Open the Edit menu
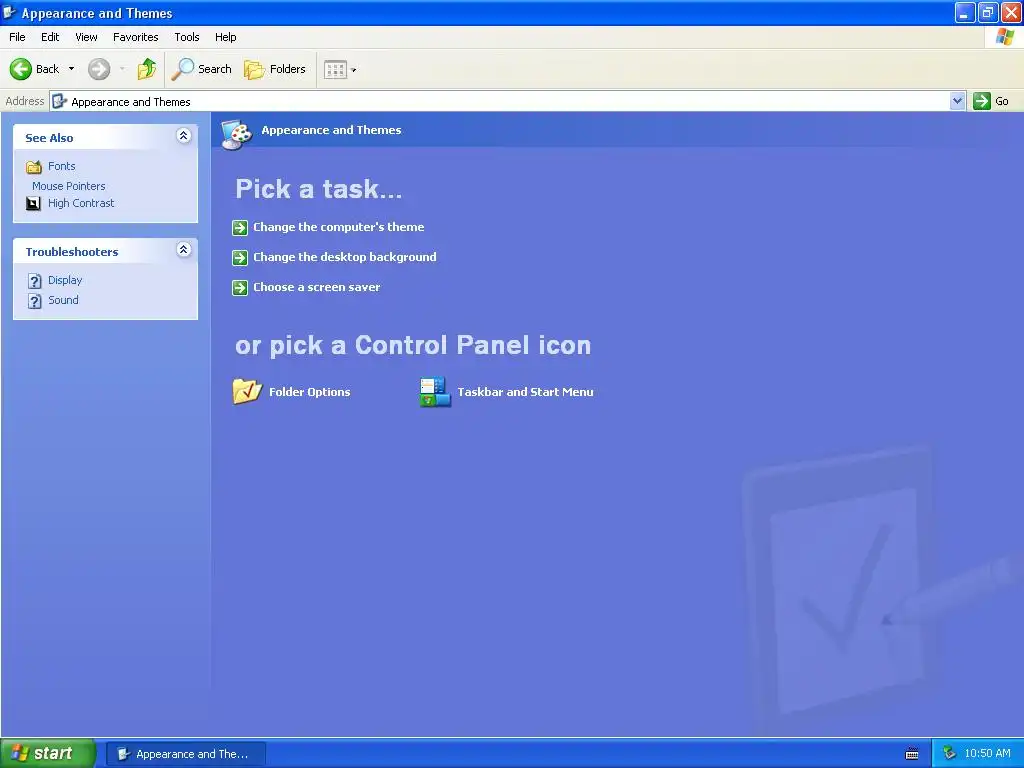The width and height of the screenshot is (1024, 768). coord(50,37)
